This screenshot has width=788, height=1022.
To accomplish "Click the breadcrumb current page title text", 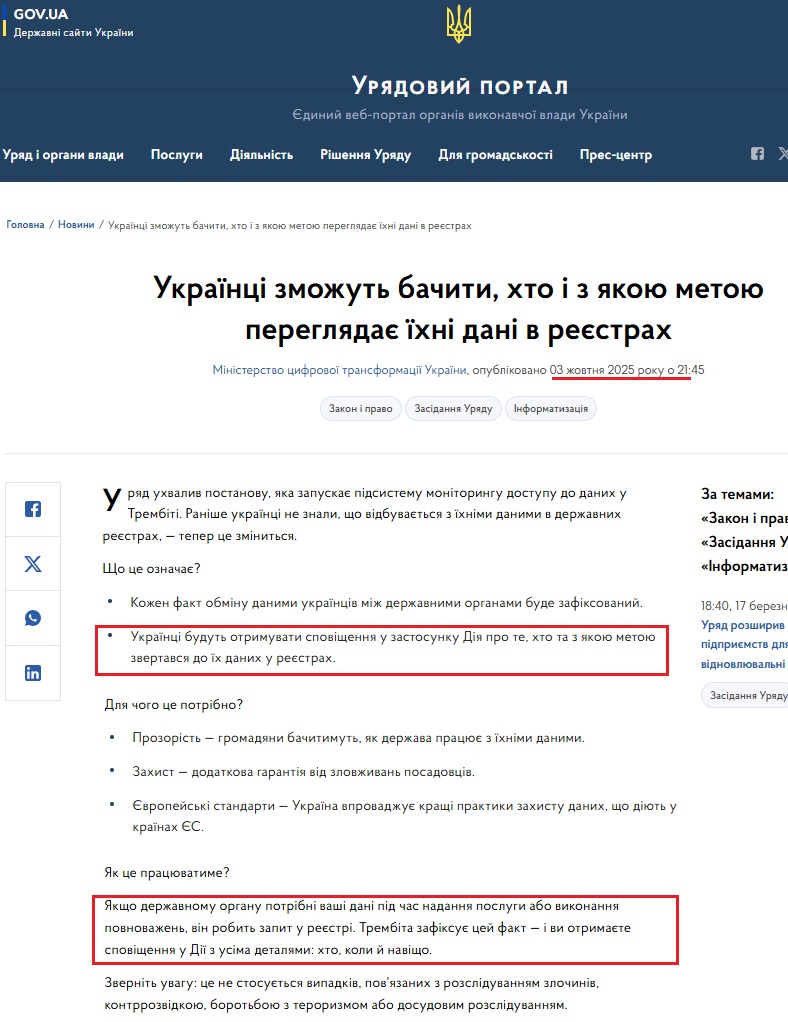I will point(289,226).
